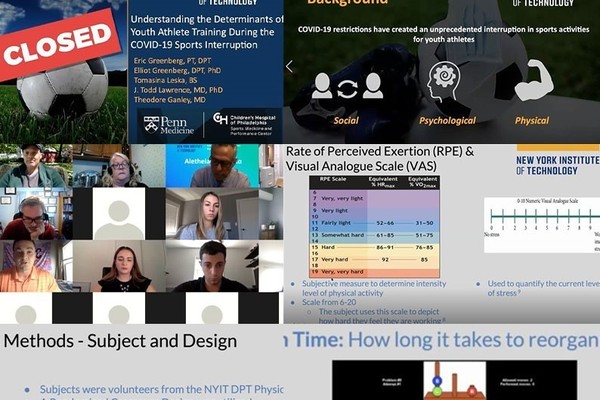This screenshot has height=400, width=600.
Task: Click the Psychological head-with-gear icon
Action: click(444, 82)
